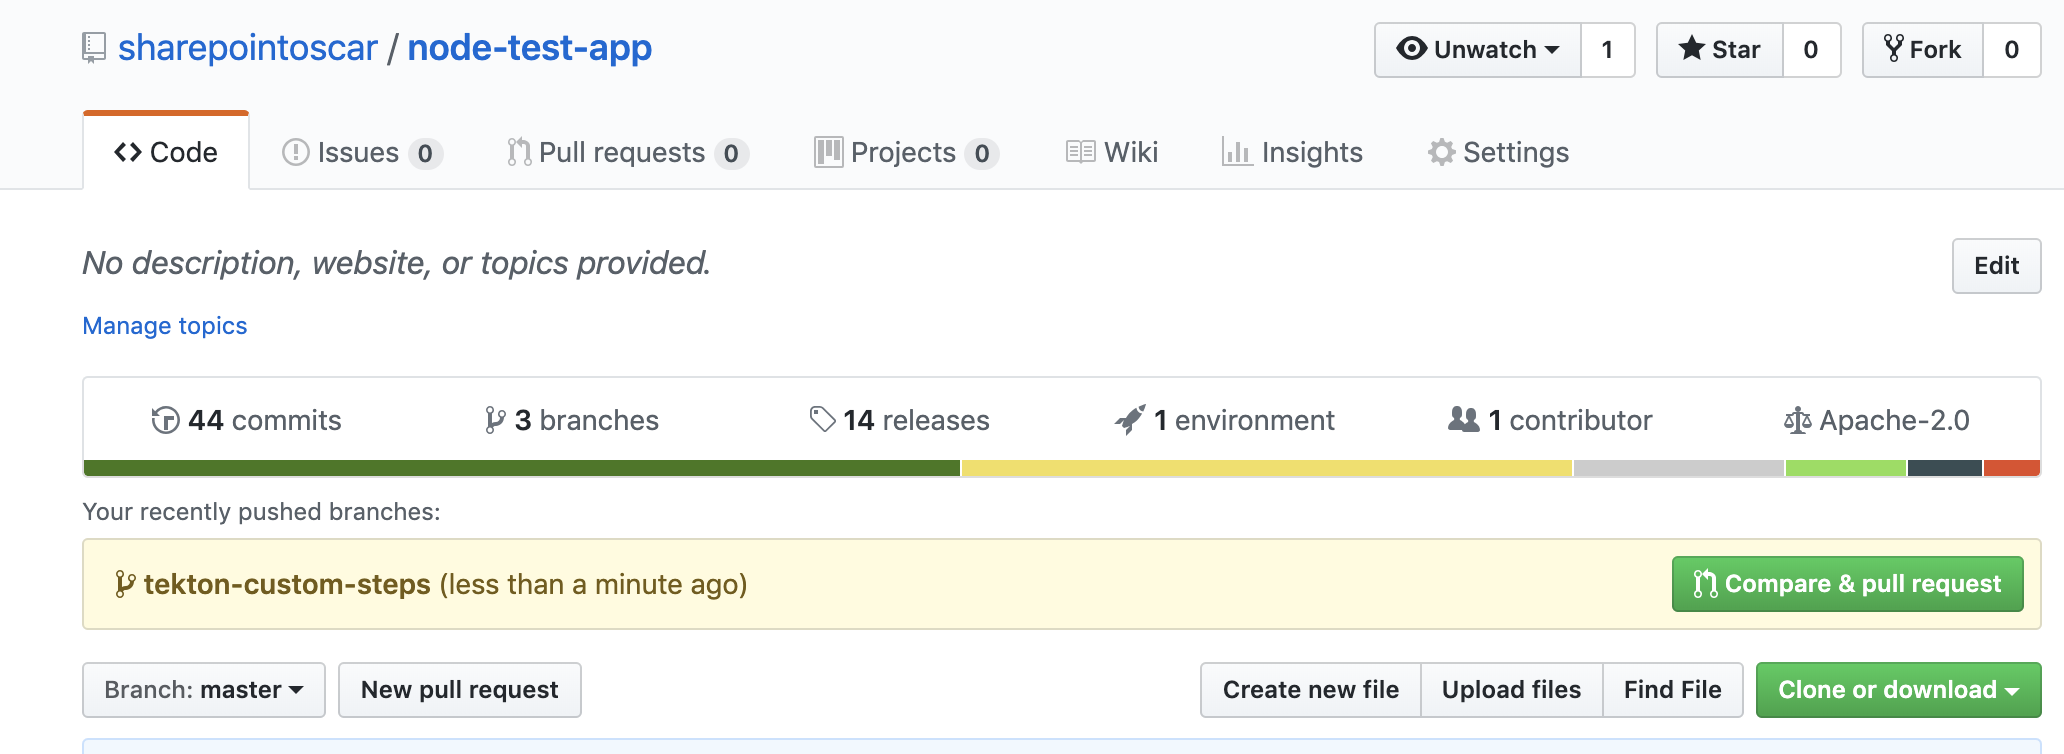Click the star icon in Star button
Viewport: 2064px width, 754px height.
pyautogui.click(x=1692, y=48)
